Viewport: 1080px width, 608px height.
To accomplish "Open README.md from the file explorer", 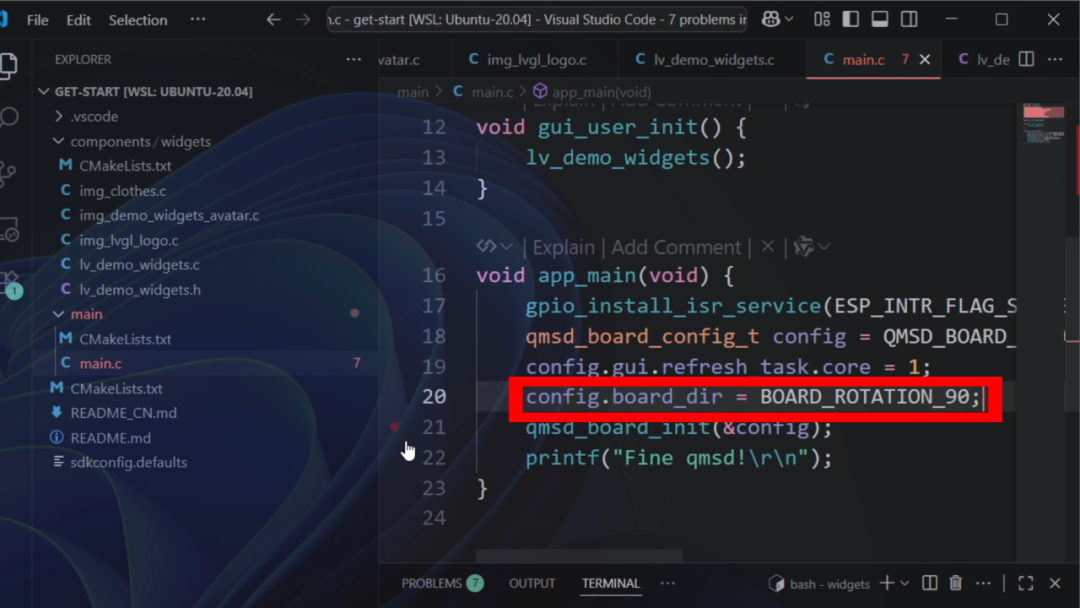I will click(110, 438).
